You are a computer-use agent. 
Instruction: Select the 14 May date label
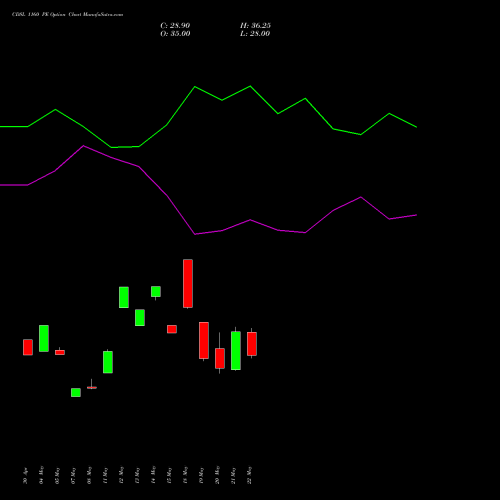tap(153, 475)
